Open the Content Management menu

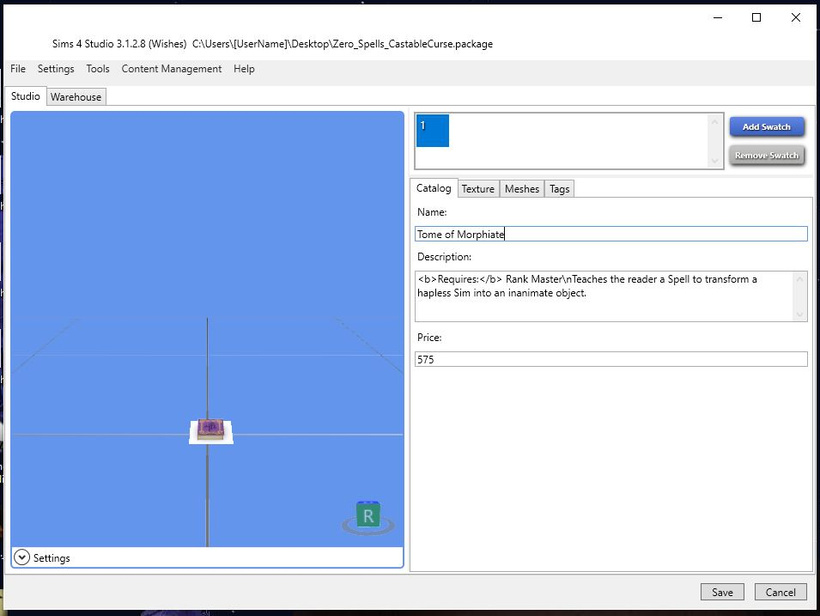pyautogui.click(x=172, y=69)
